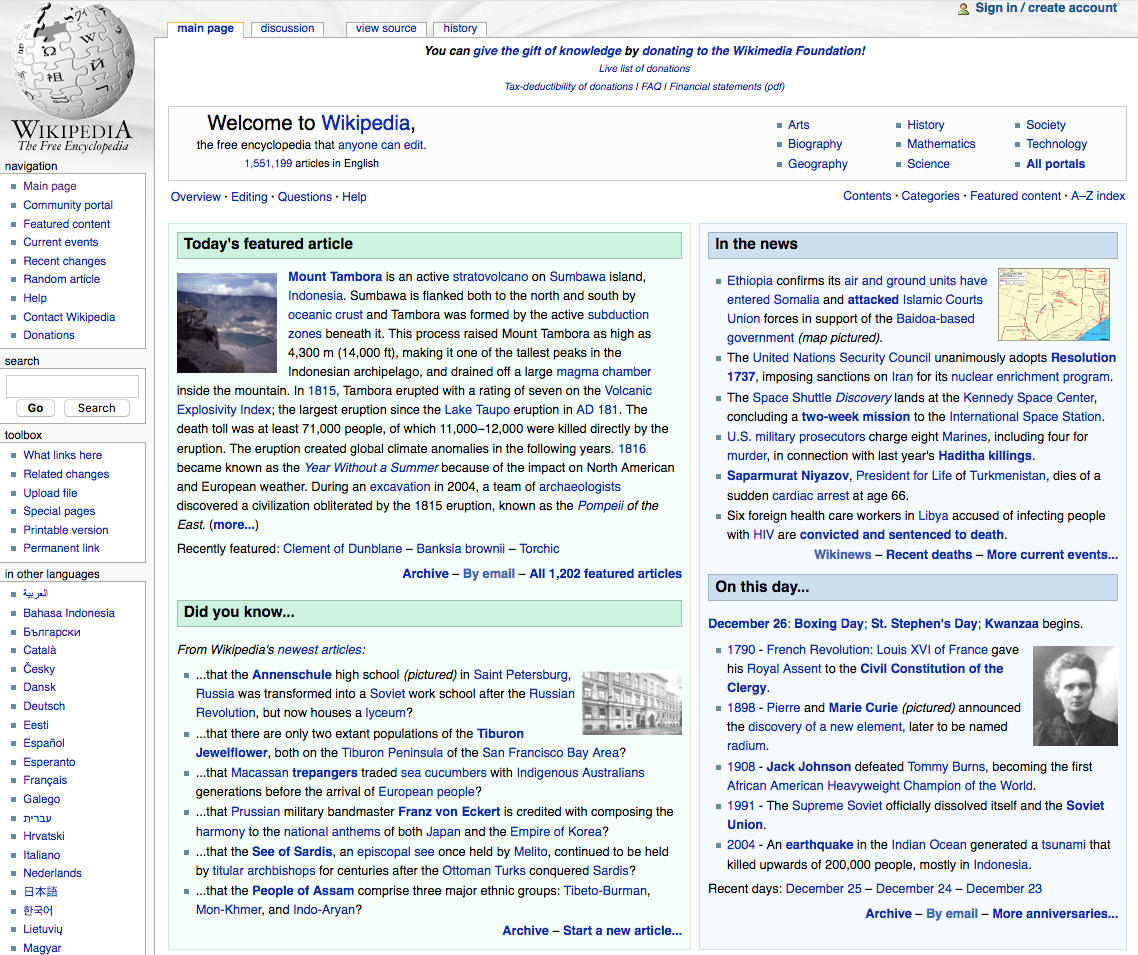Open the Arts portal

(x=798, y=125)
